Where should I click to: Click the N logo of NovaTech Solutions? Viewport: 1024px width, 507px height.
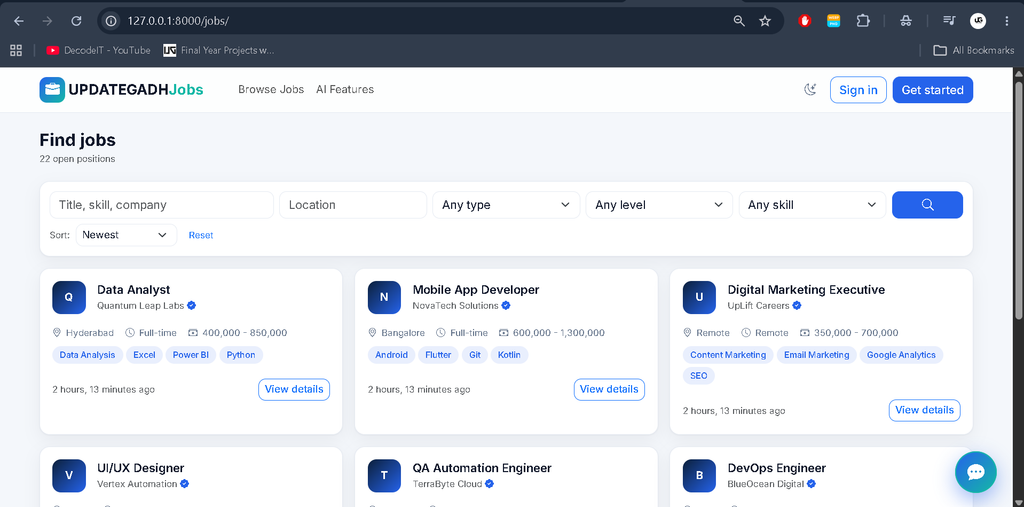pyautogui.click(x=384, y=297)
